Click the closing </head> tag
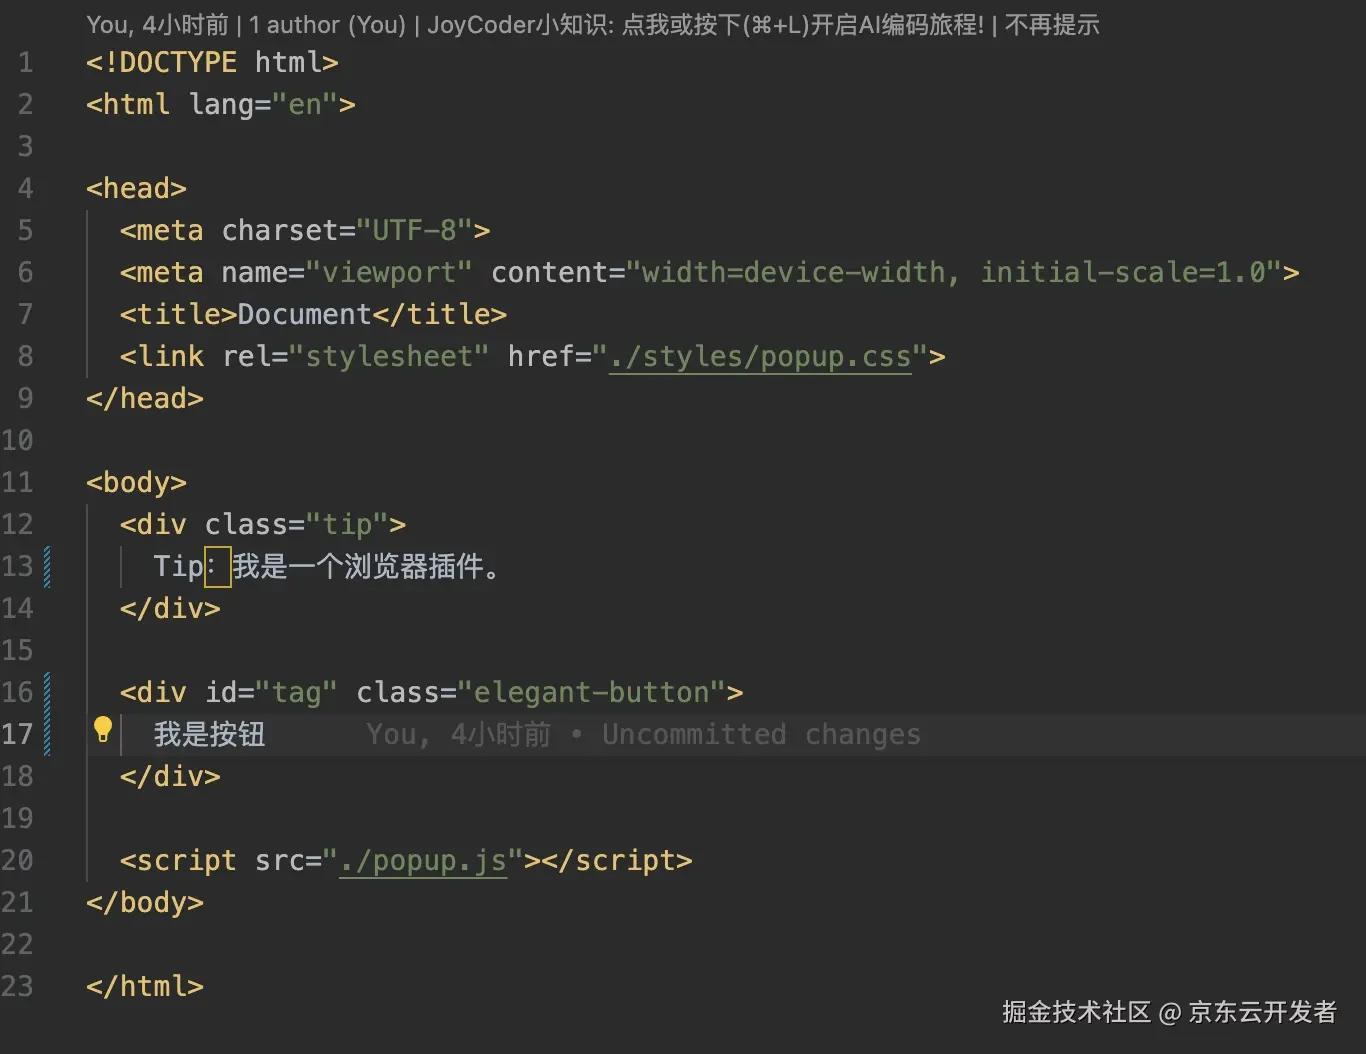This screenshot has width=1366, height=1054. click(x=145, y=399)
